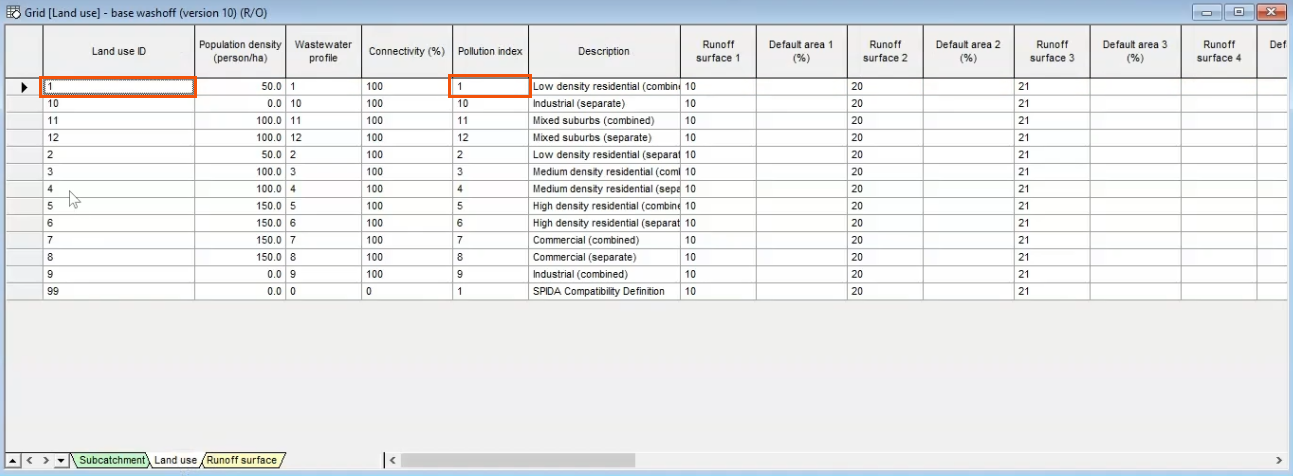
Task: Close the Land use grid window
Action: (1270, 12)
